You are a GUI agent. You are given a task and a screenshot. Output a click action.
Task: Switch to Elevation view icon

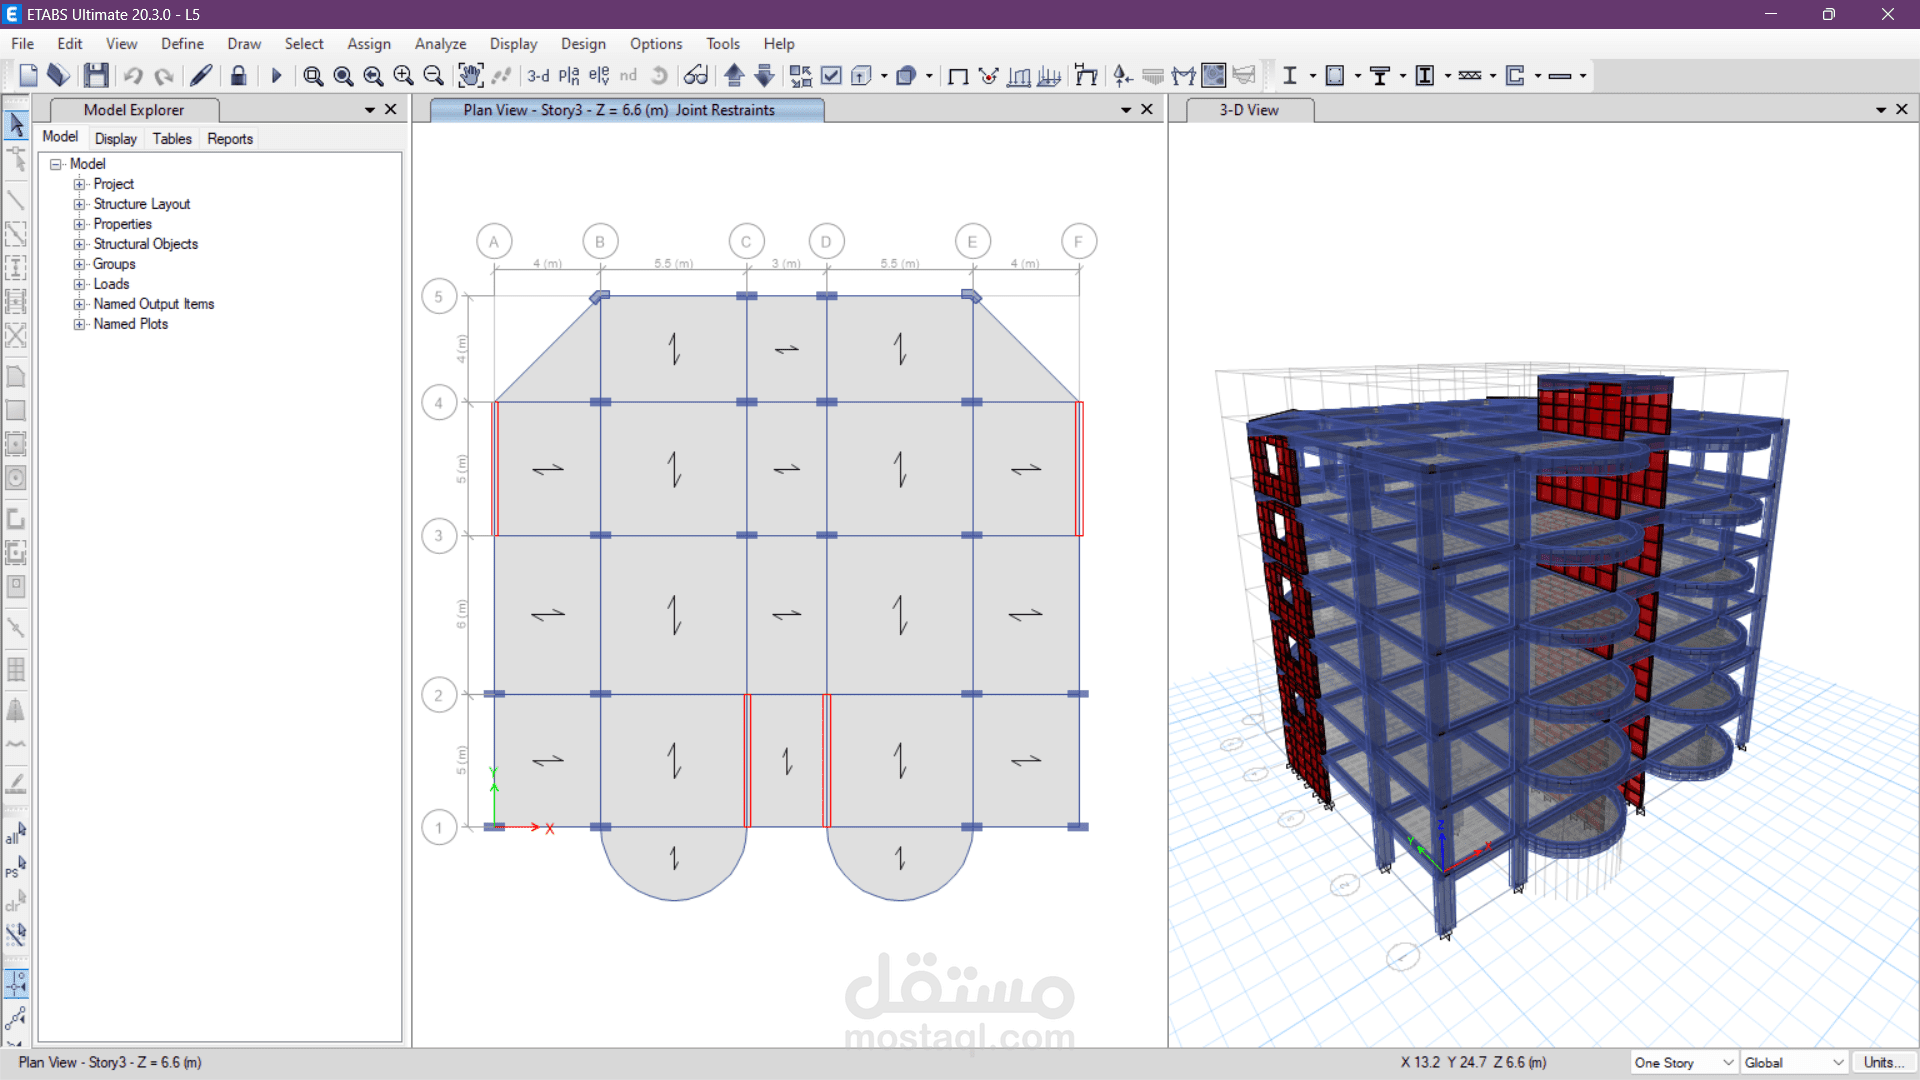click(x=598, y=75)
